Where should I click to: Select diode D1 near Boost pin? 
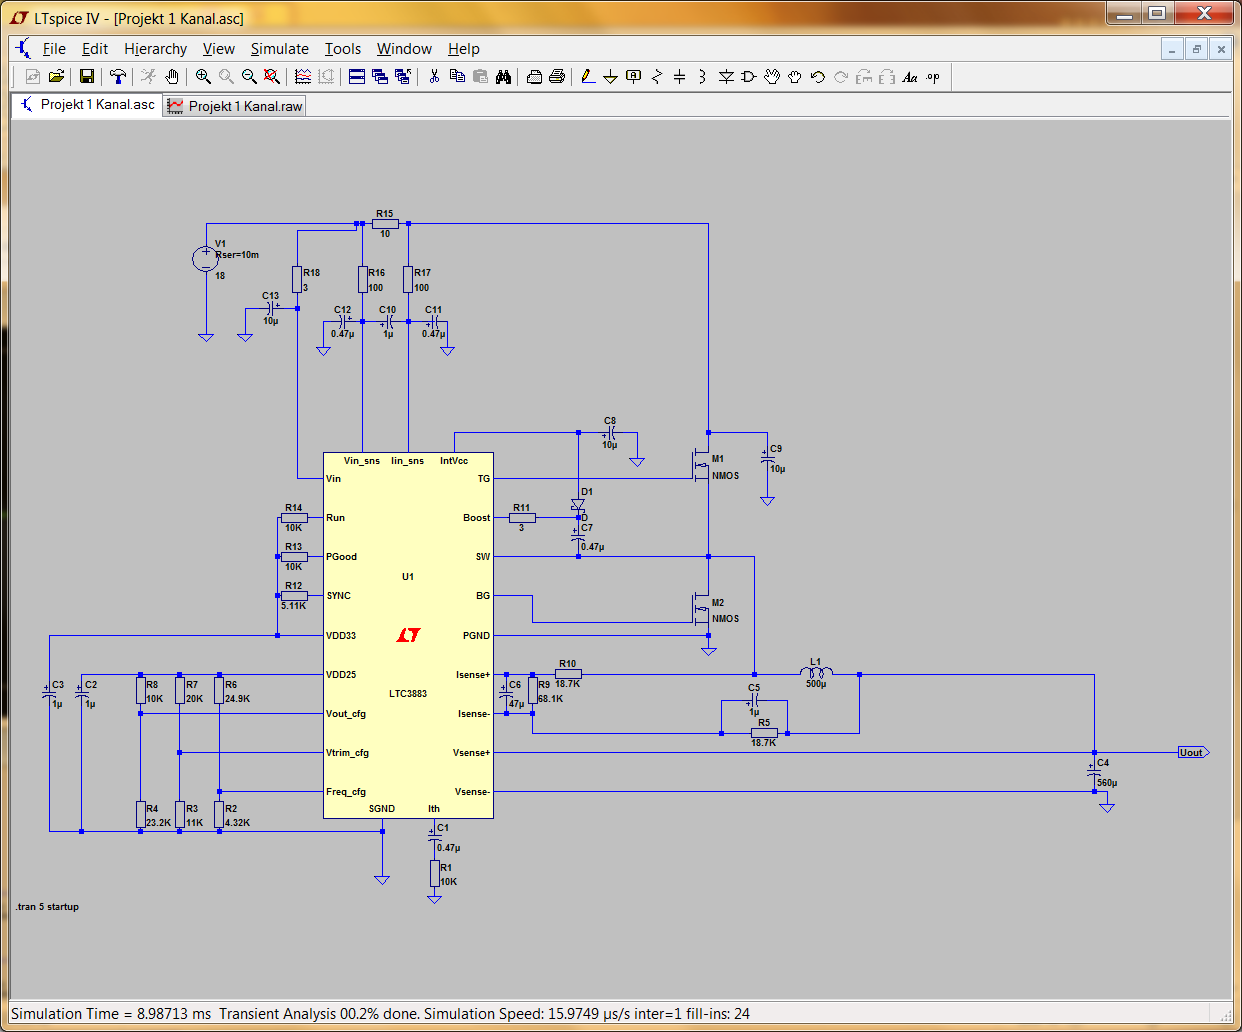pos(578,506)
